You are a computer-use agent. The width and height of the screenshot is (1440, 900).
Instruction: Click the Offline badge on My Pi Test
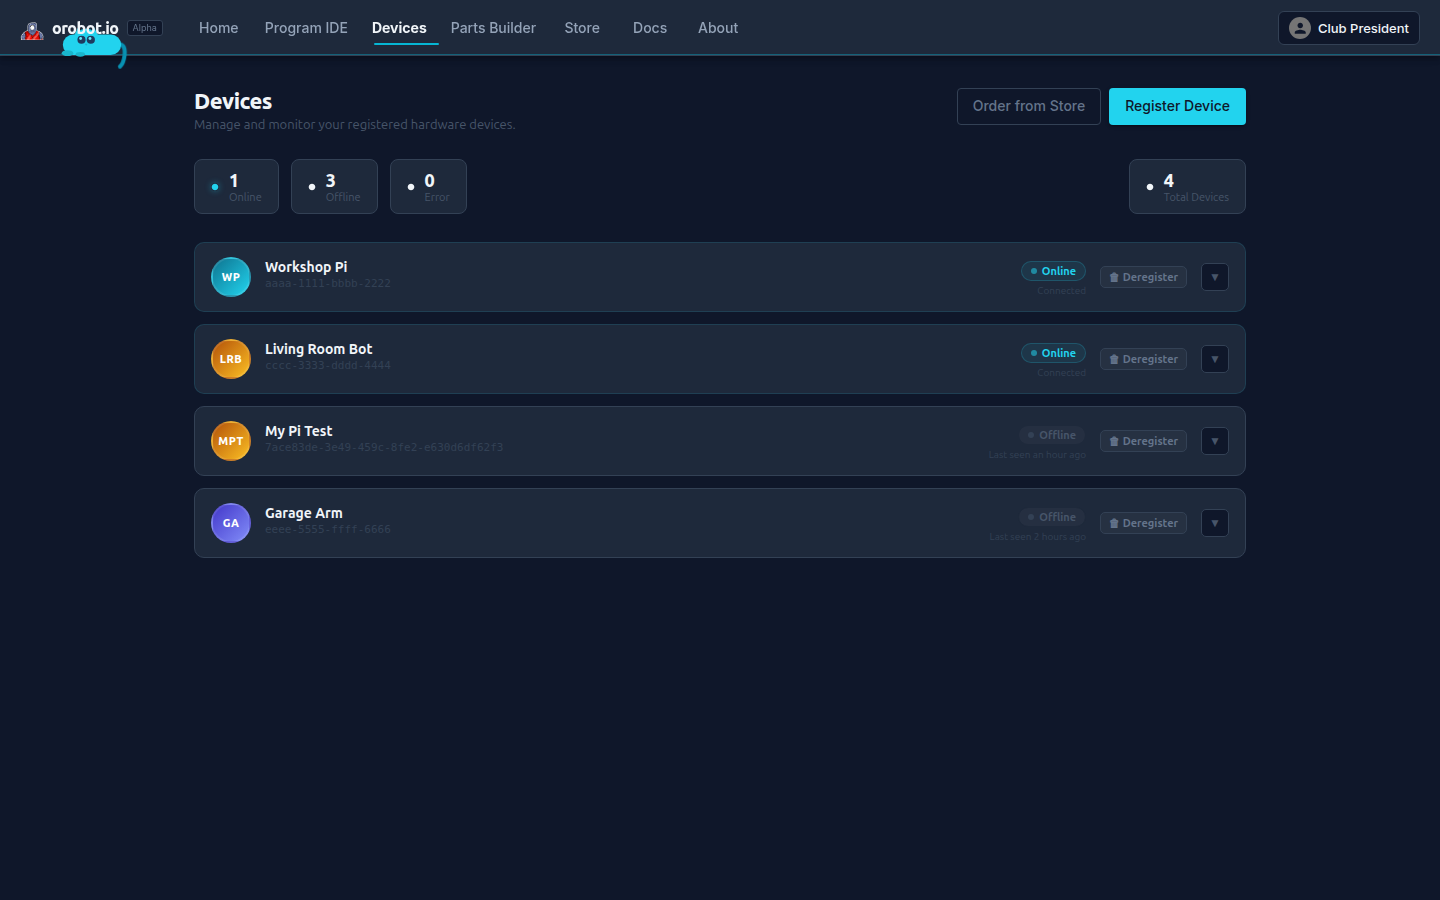tap(1052, 435)
